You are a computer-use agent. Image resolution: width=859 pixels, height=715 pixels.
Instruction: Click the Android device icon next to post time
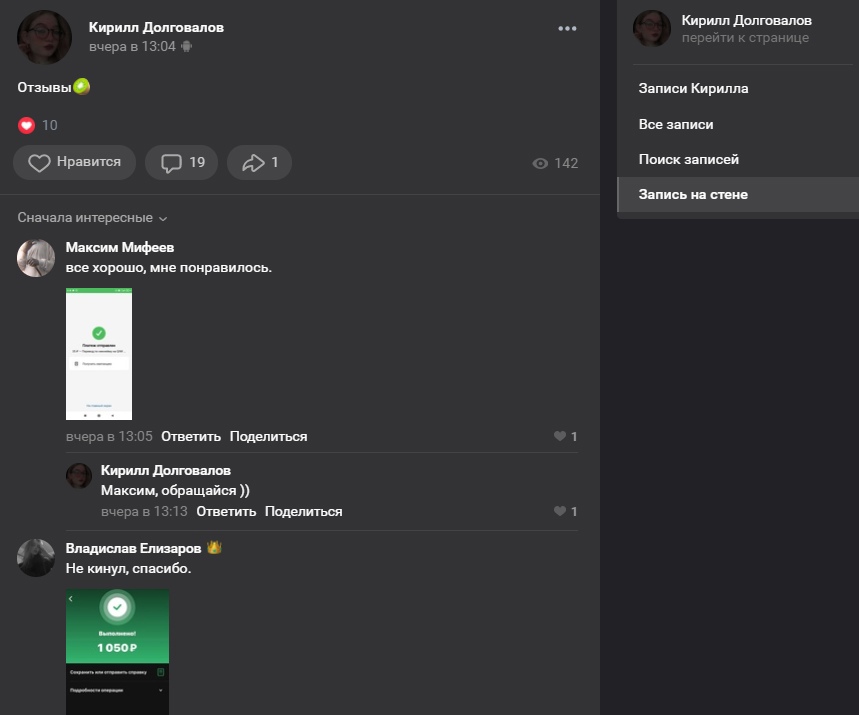[186, 47]
